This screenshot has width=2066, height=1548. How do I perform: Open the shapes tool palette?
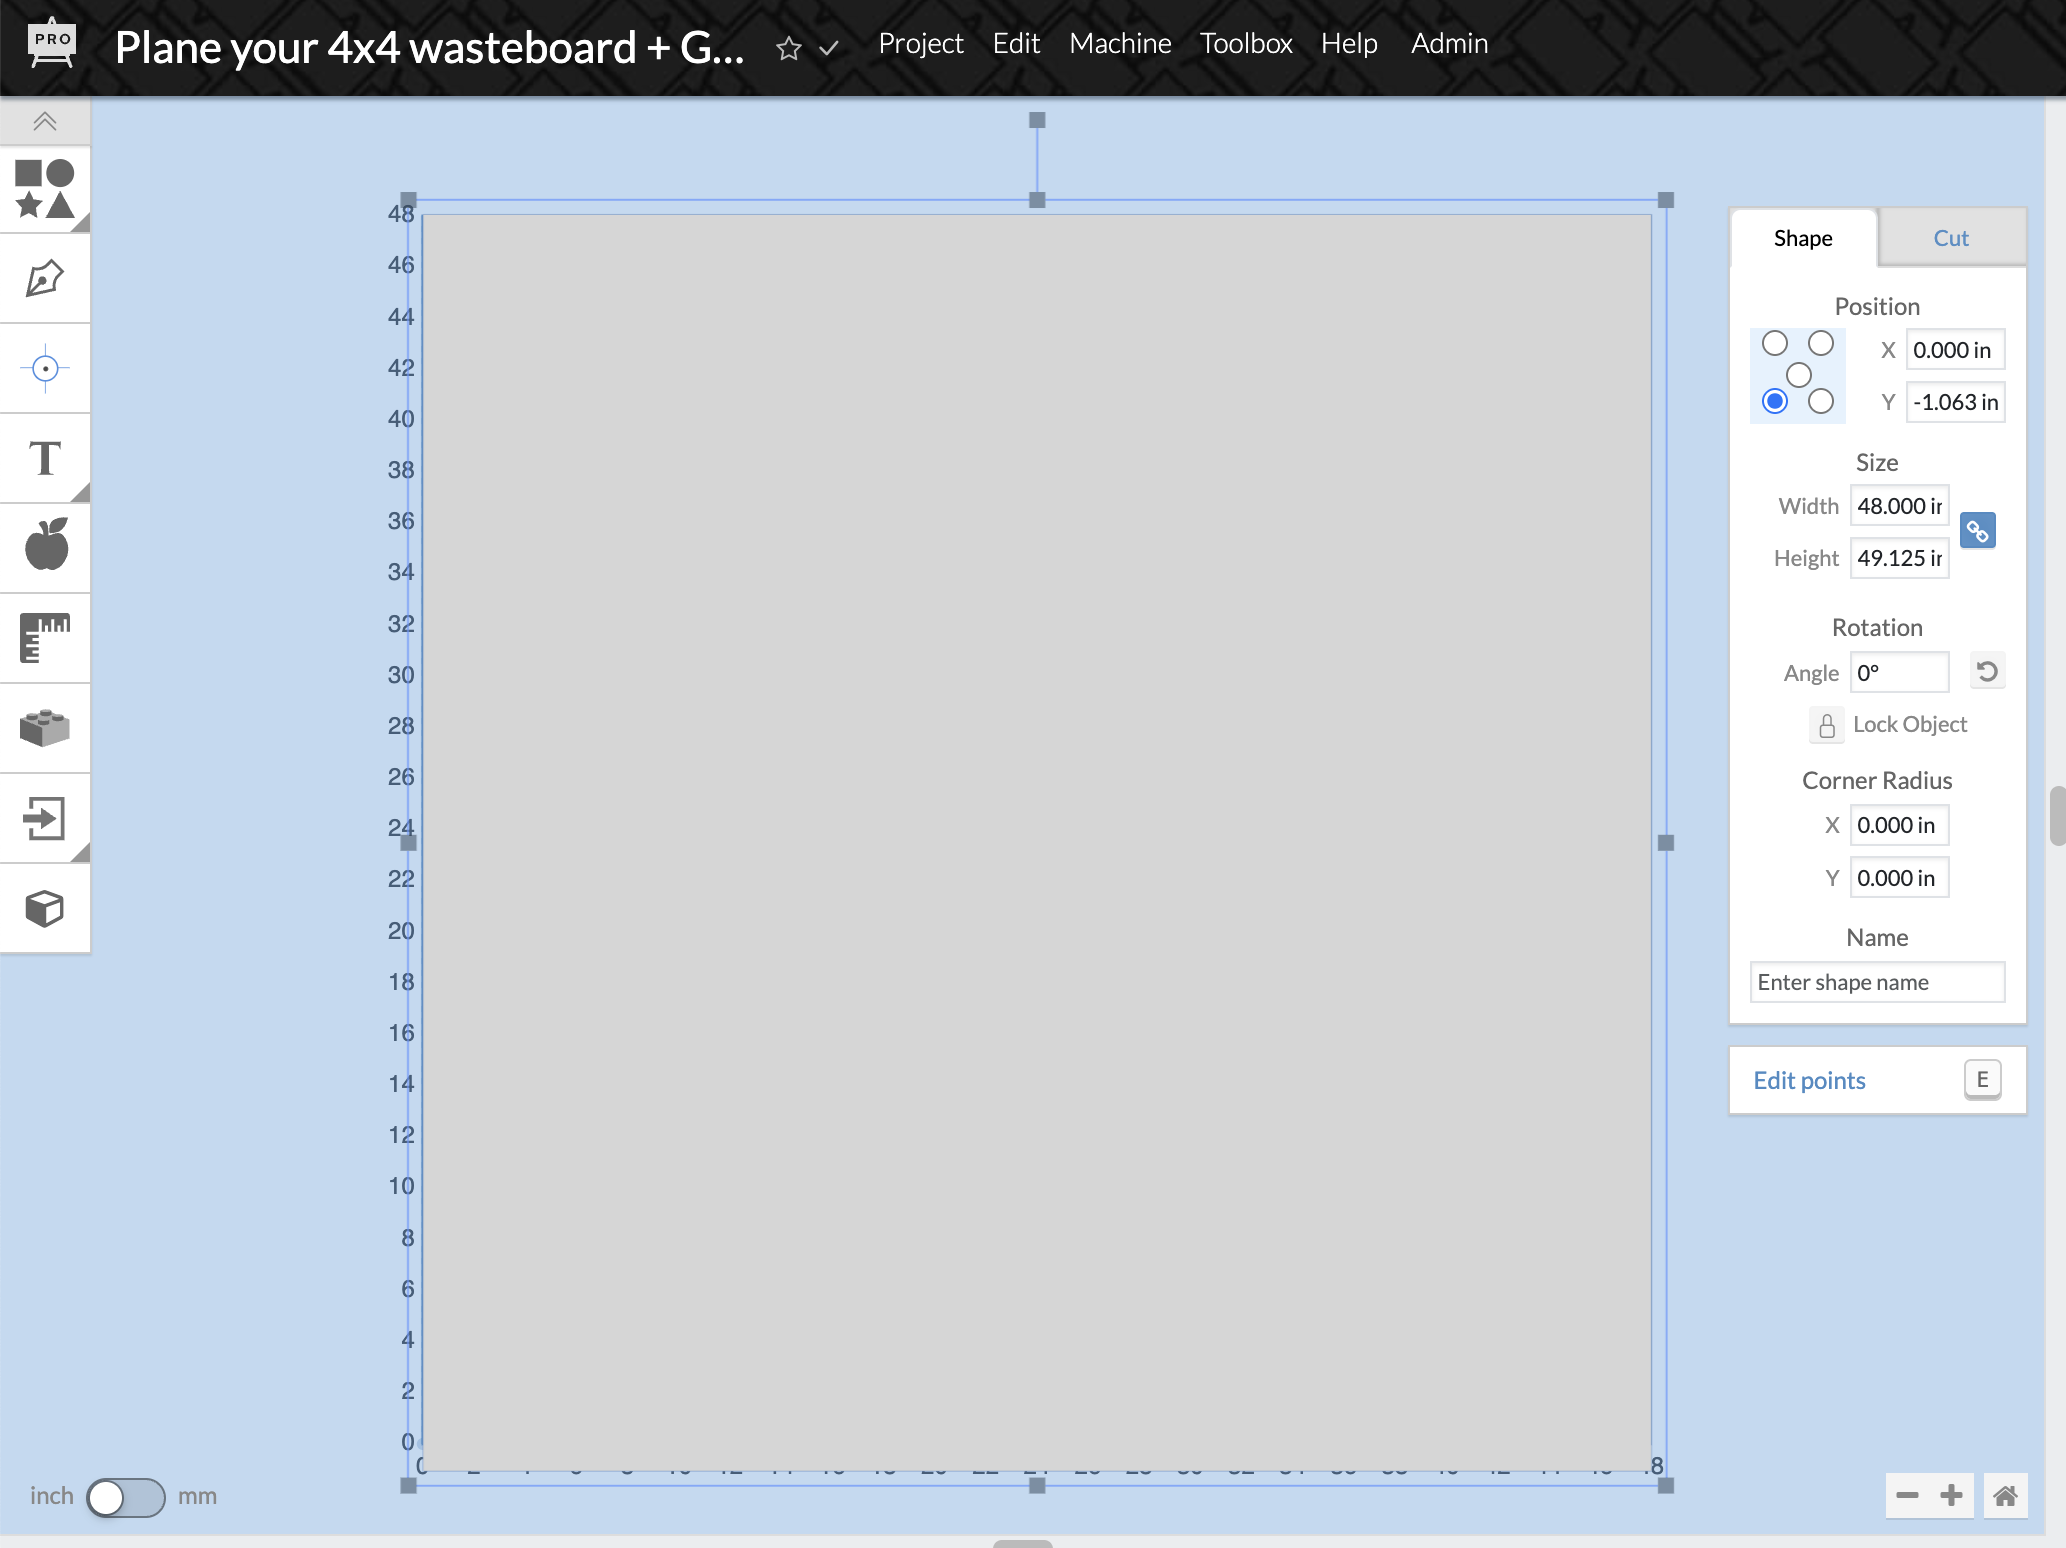tap(45, 189)
